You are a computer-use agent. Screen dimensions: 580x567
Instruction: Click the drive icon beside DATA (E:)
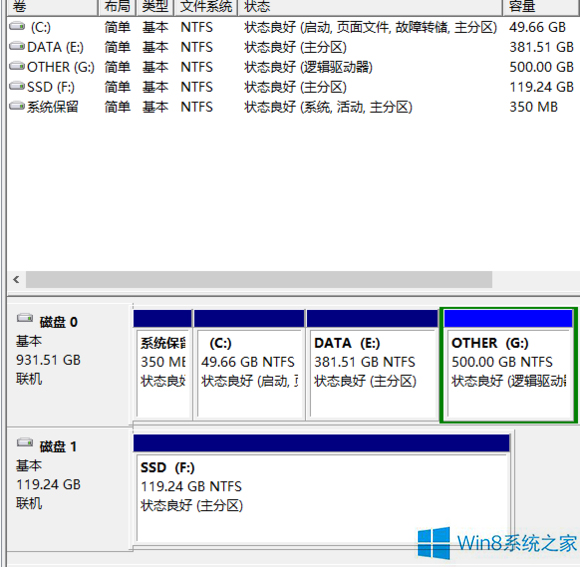17,46
